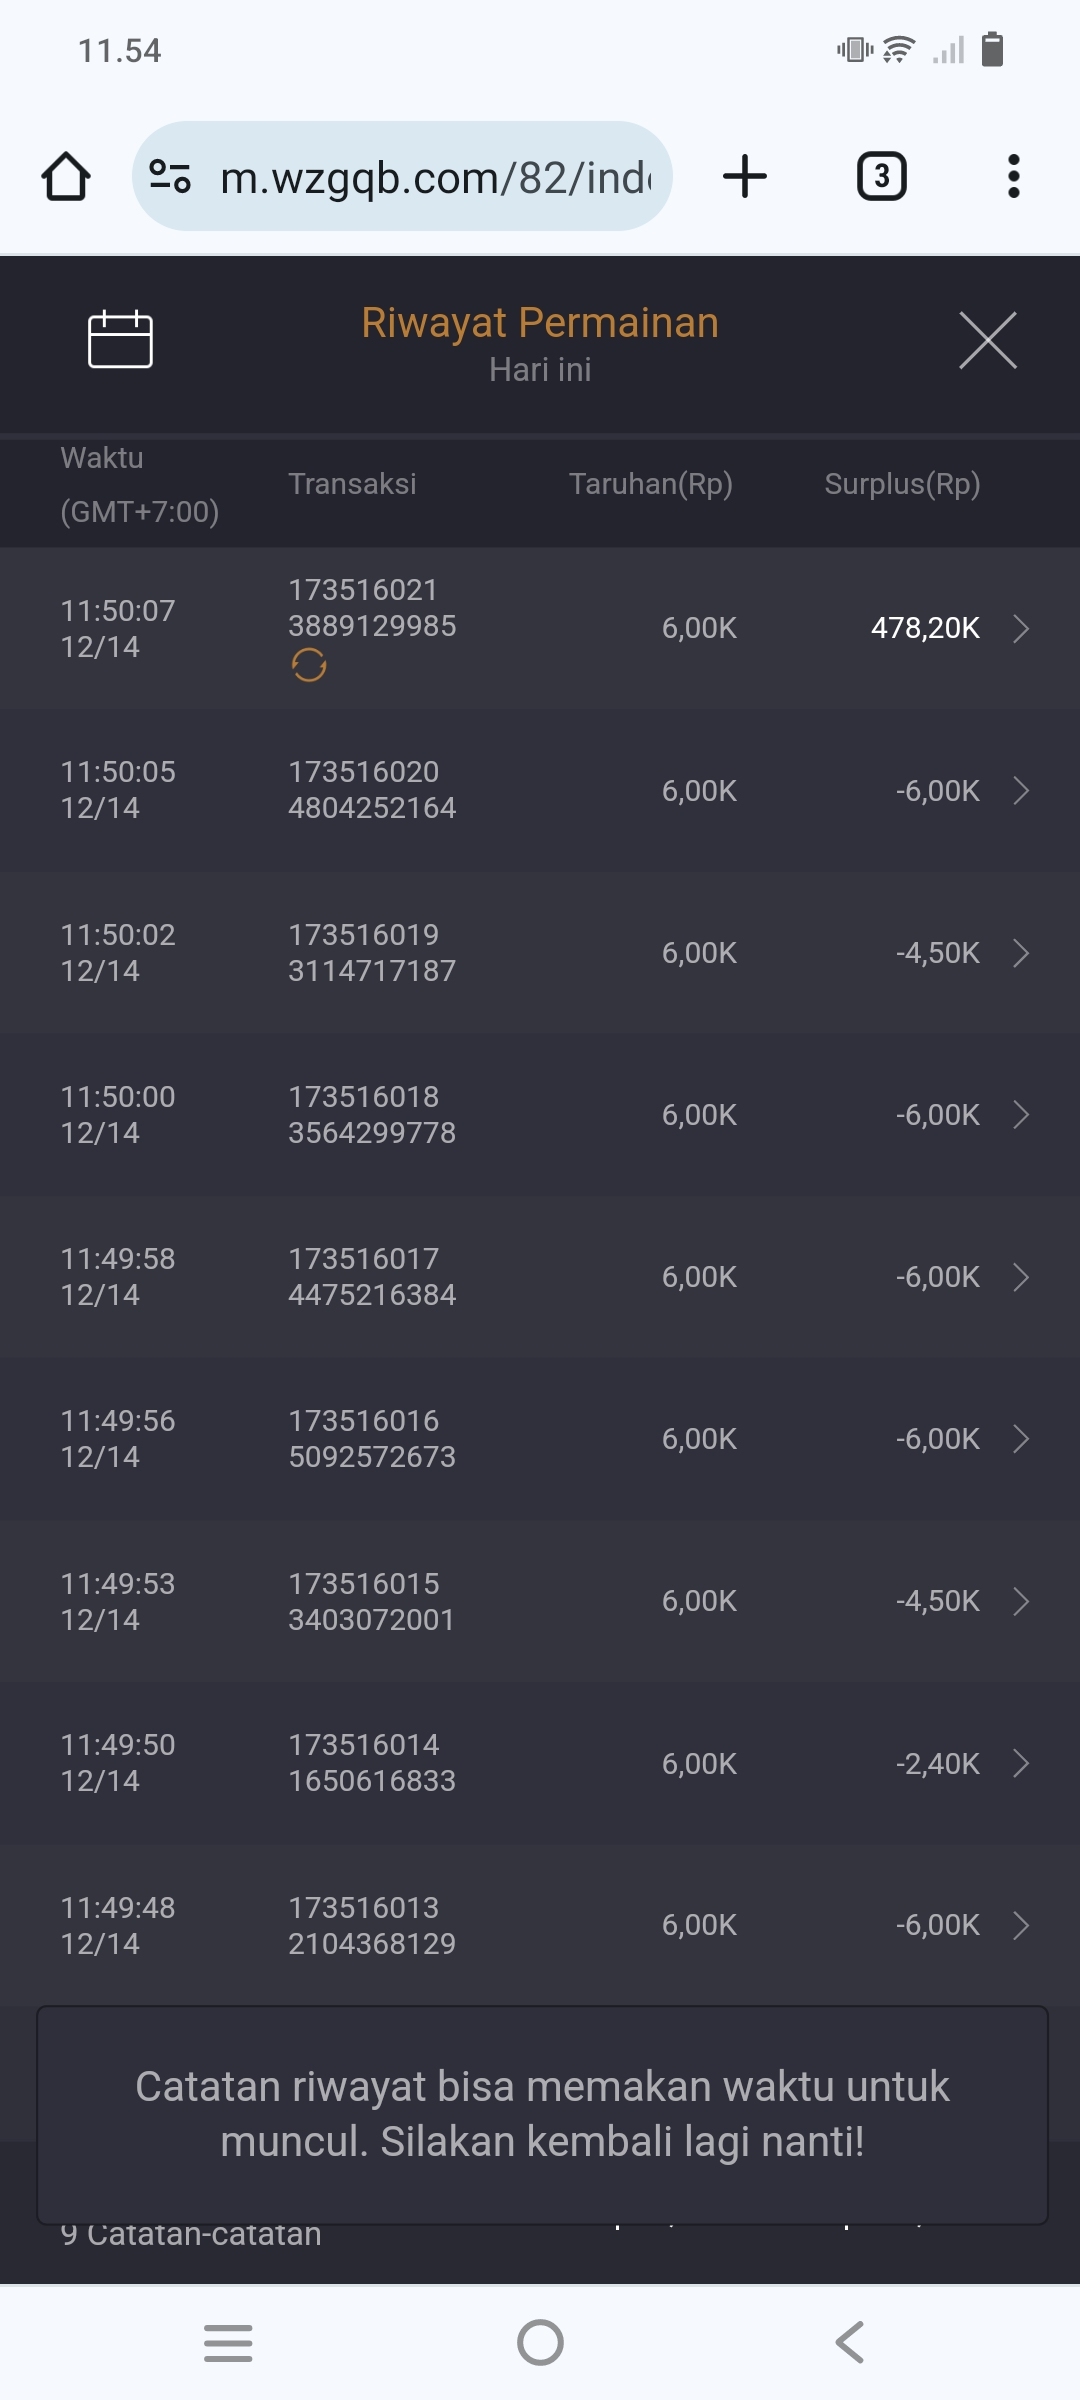
Task: Expand the 11:49:50 transaction with -2,40K
Action: point(1020,1763)
